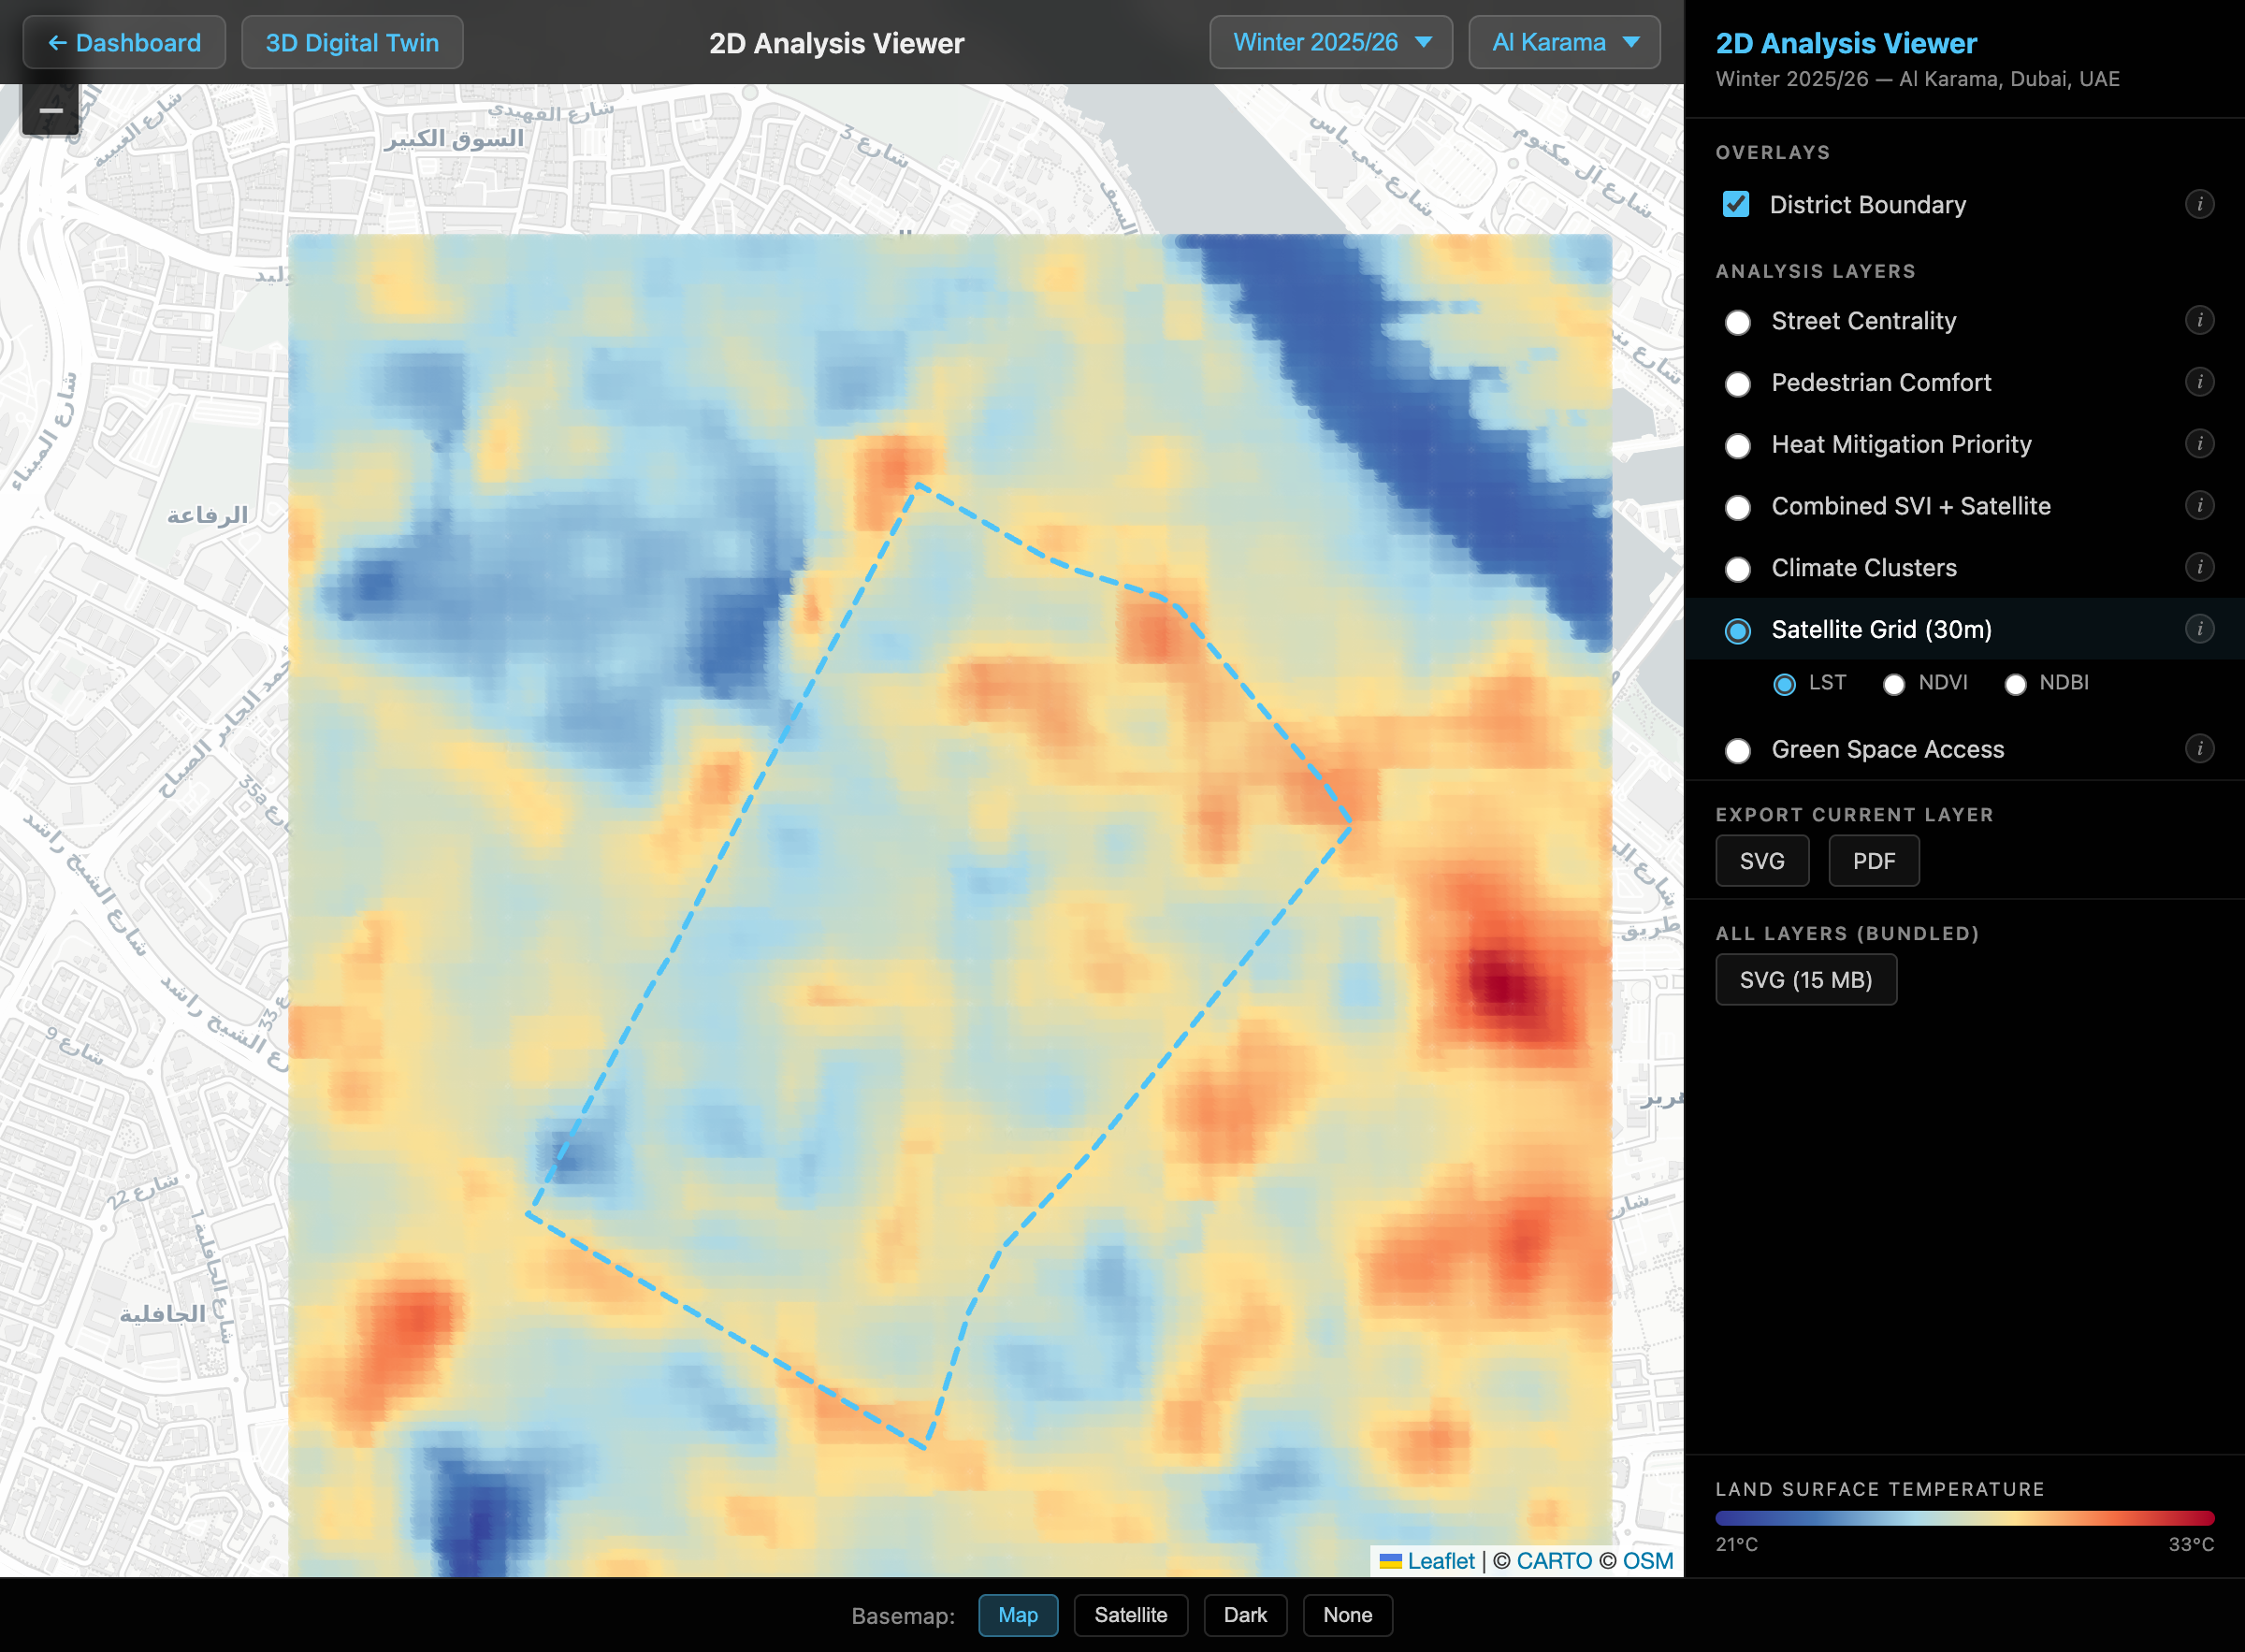Viewport: 2245px width, 1652px height.
Task: Click the Basemap: label
Action: click(903, 1616)
